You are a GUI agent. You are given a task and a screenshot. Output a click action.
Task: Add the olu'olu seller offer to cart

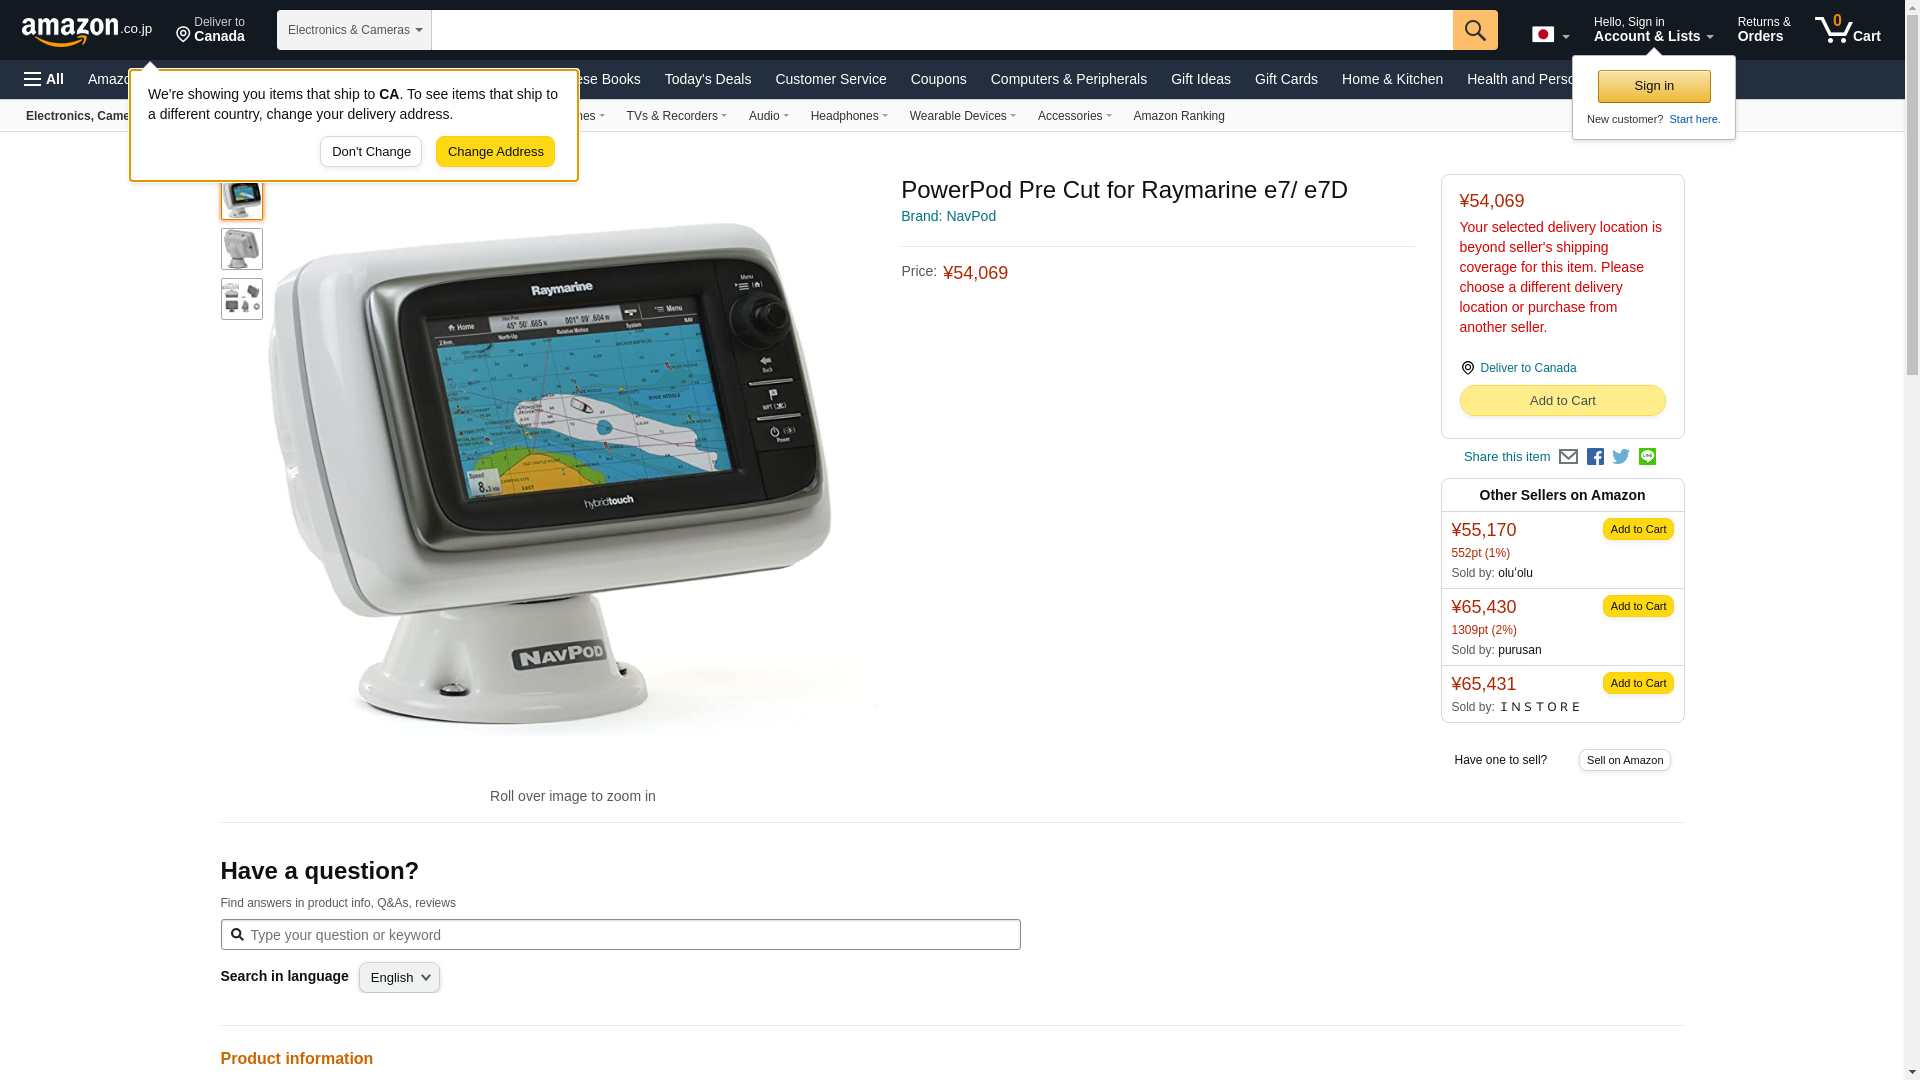point(1638,529)
